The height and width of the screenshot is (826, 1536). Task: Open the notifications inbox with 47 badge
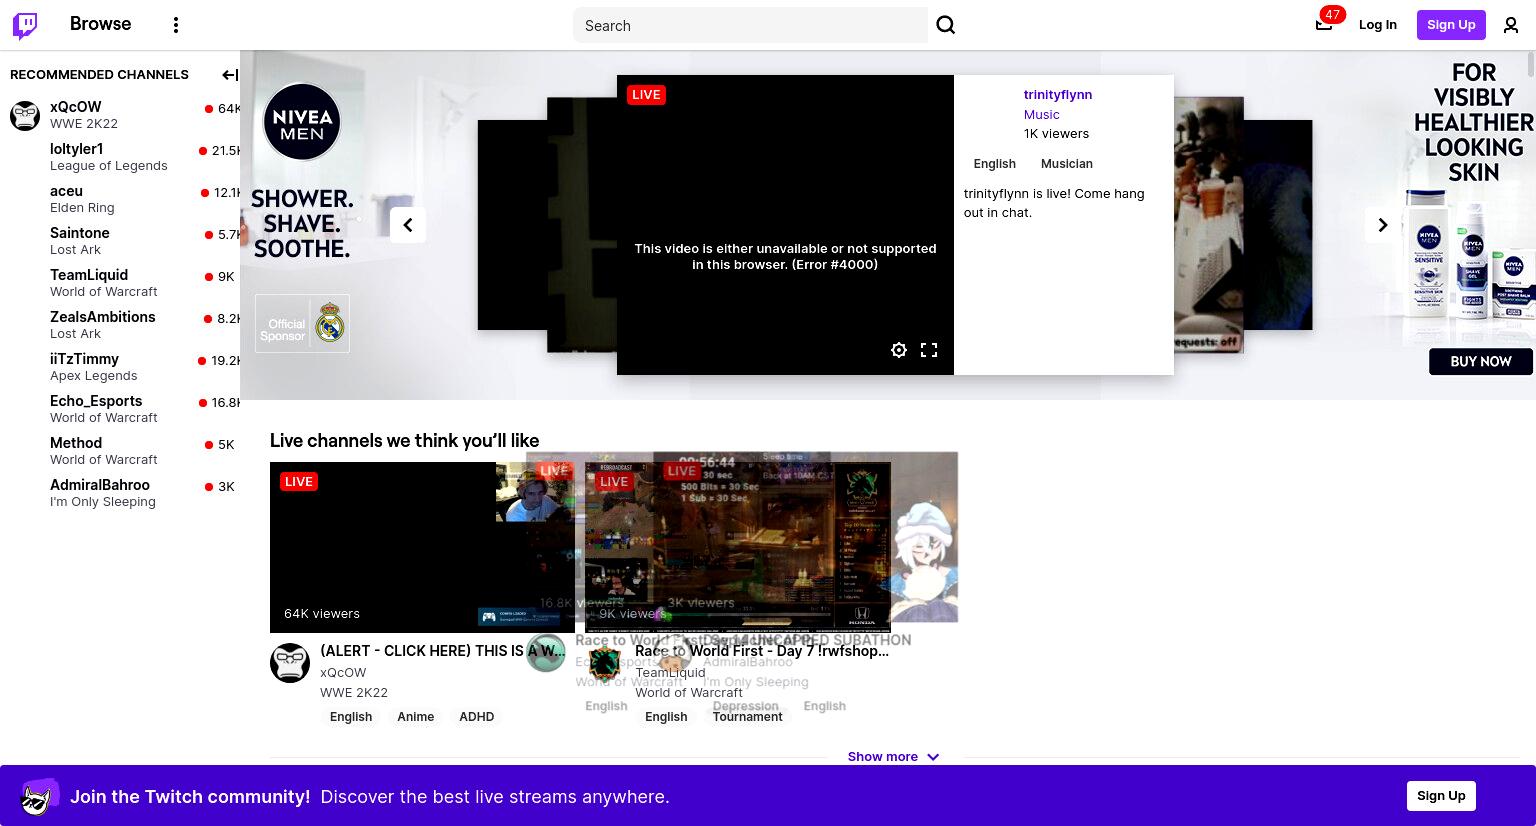[1324, 25]
